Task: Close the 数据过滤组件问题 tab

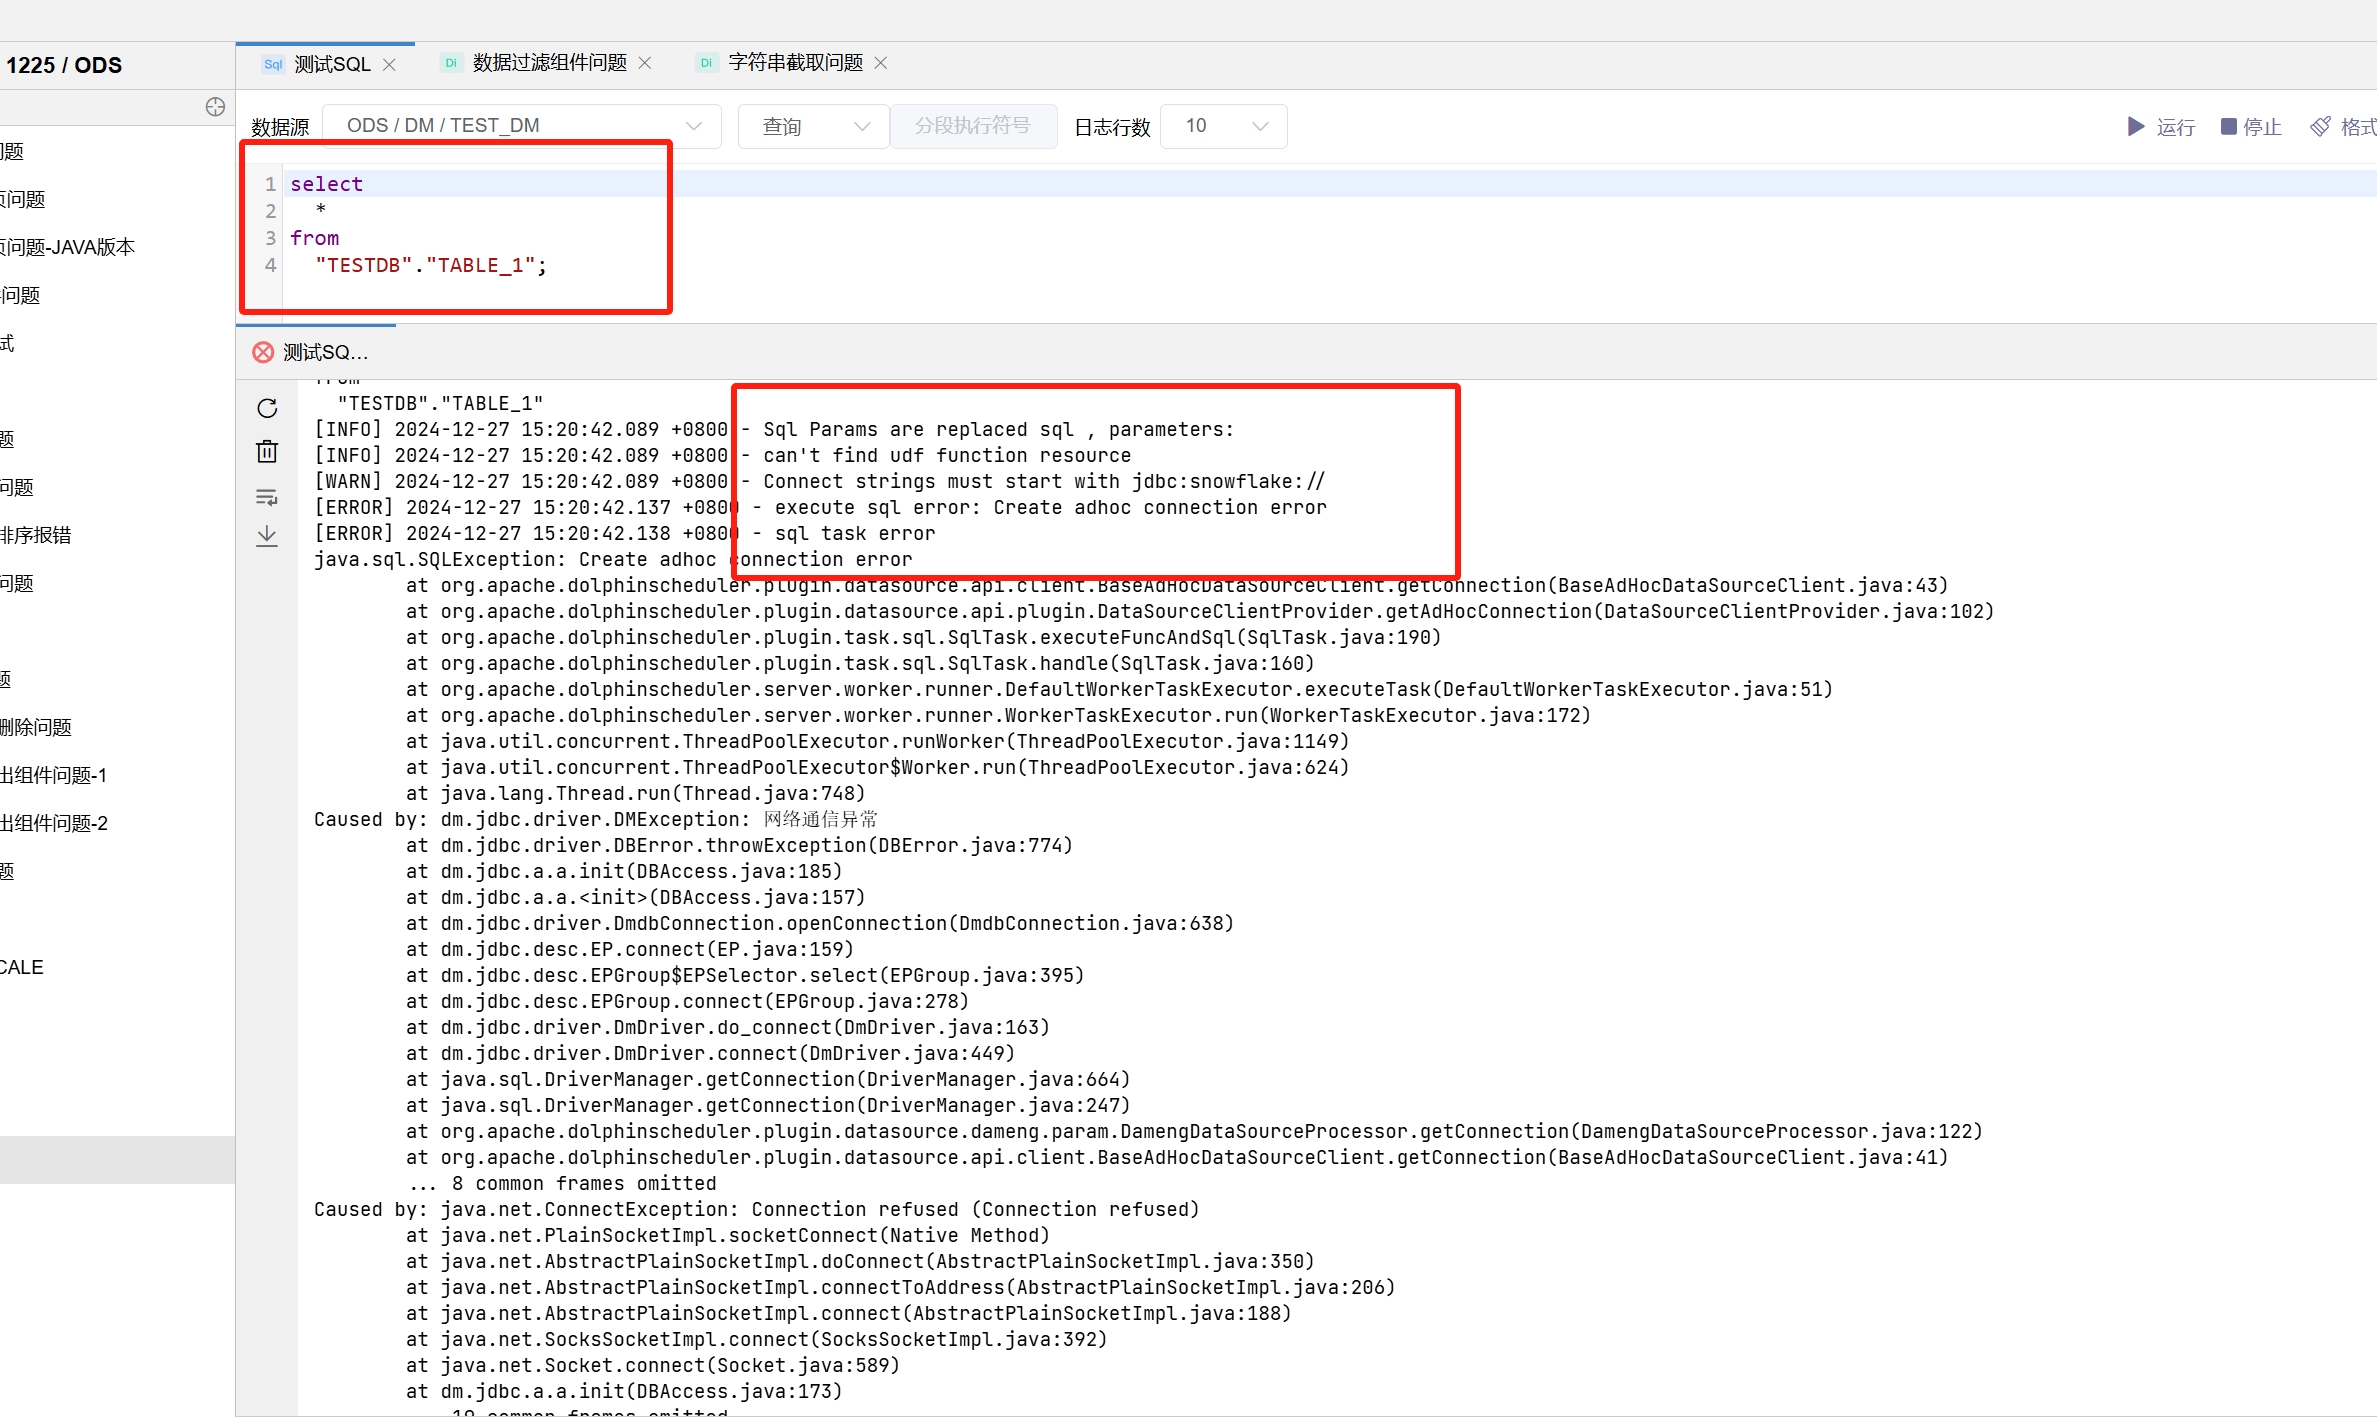Action: click(645, 63)
